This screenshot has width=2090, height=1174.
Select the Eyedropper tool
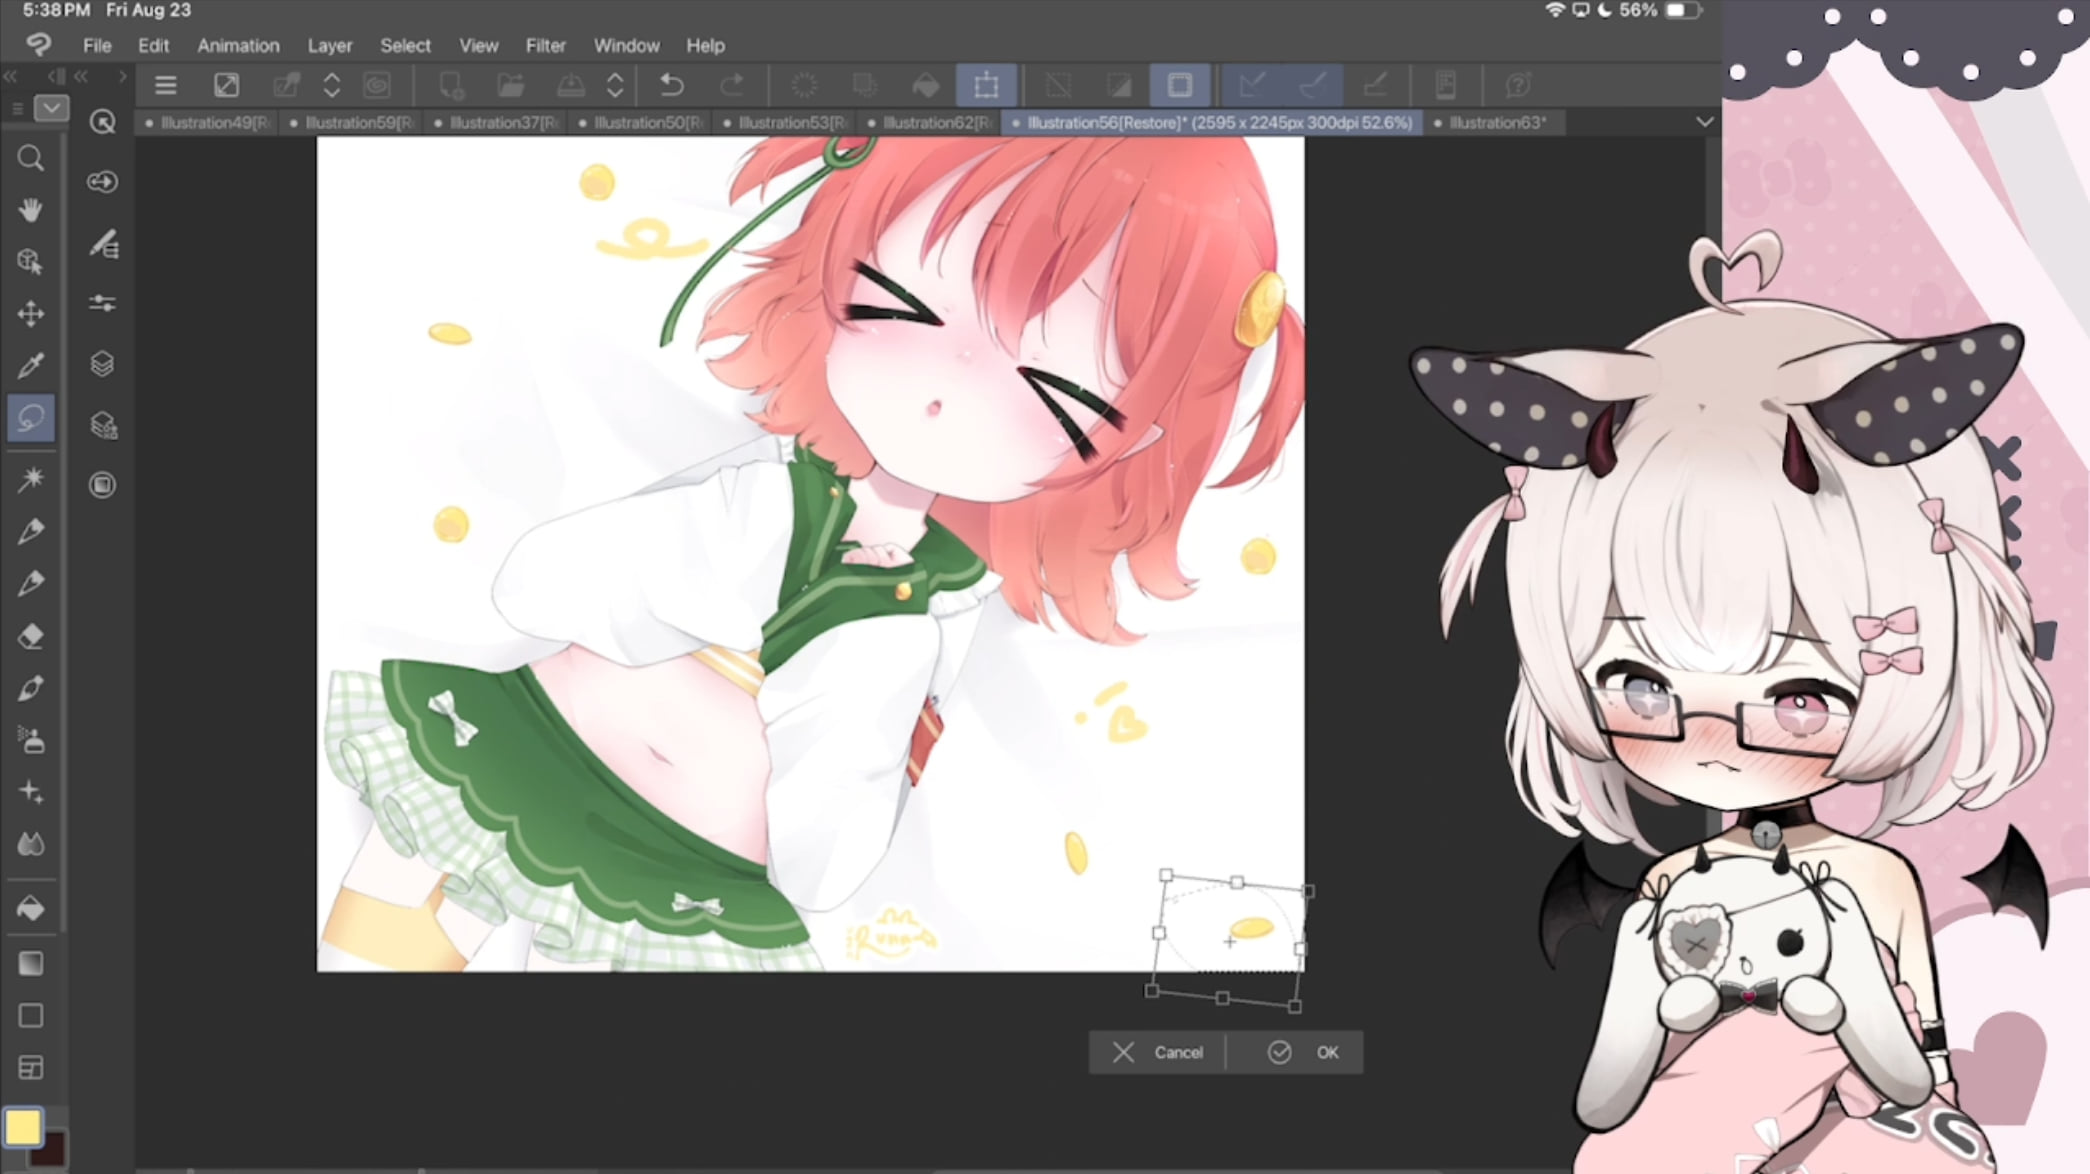[31, 366]
